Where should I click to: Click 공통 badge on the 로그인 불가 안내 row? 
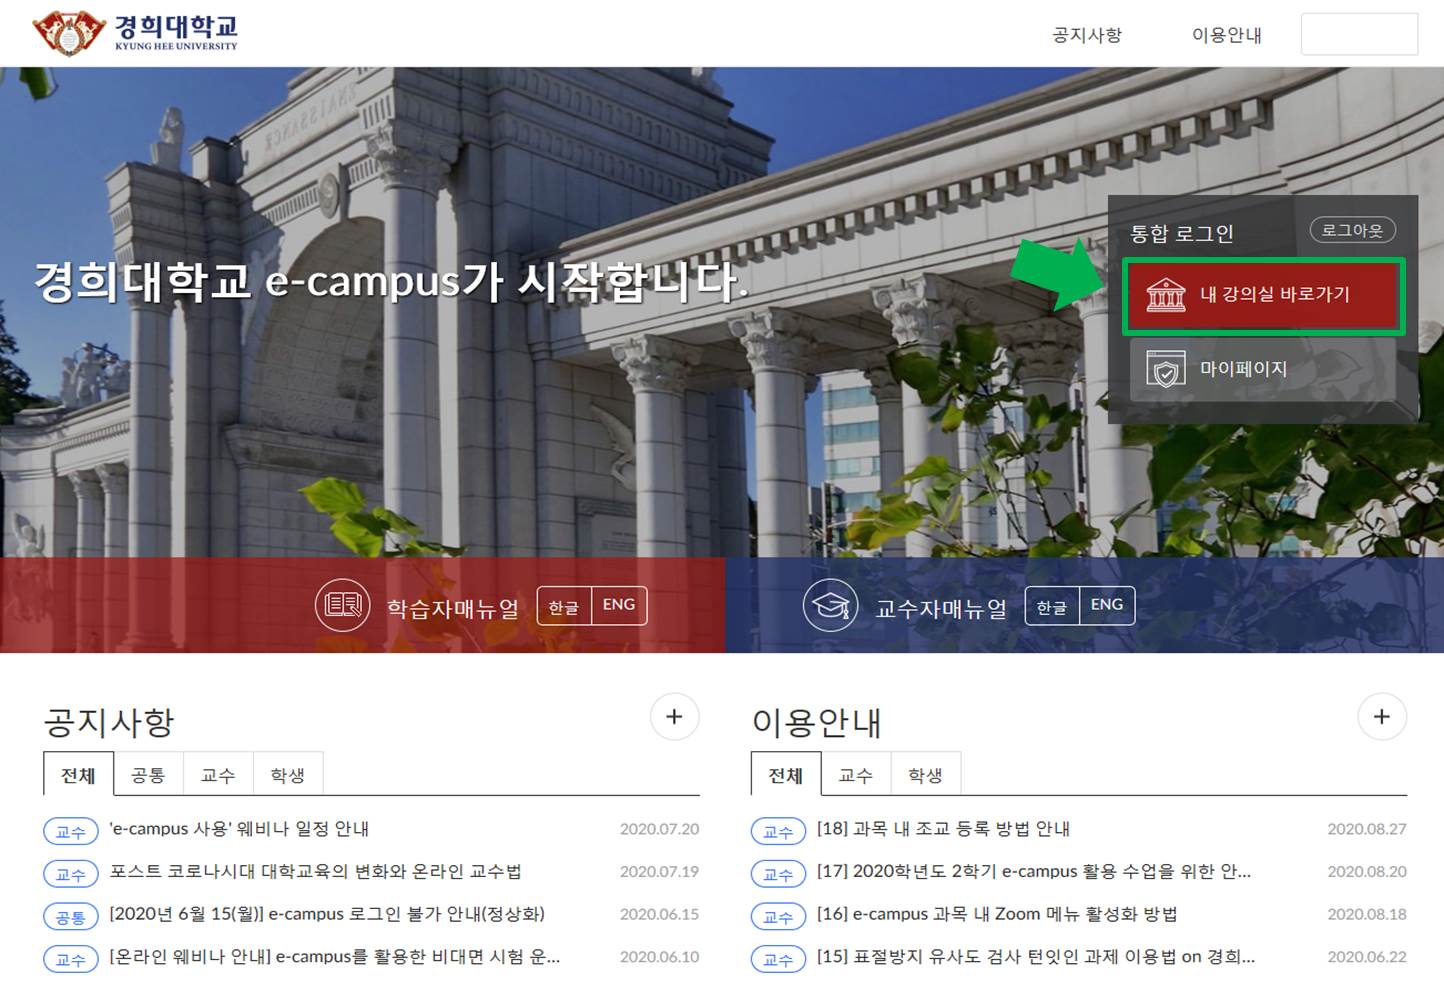71,916
